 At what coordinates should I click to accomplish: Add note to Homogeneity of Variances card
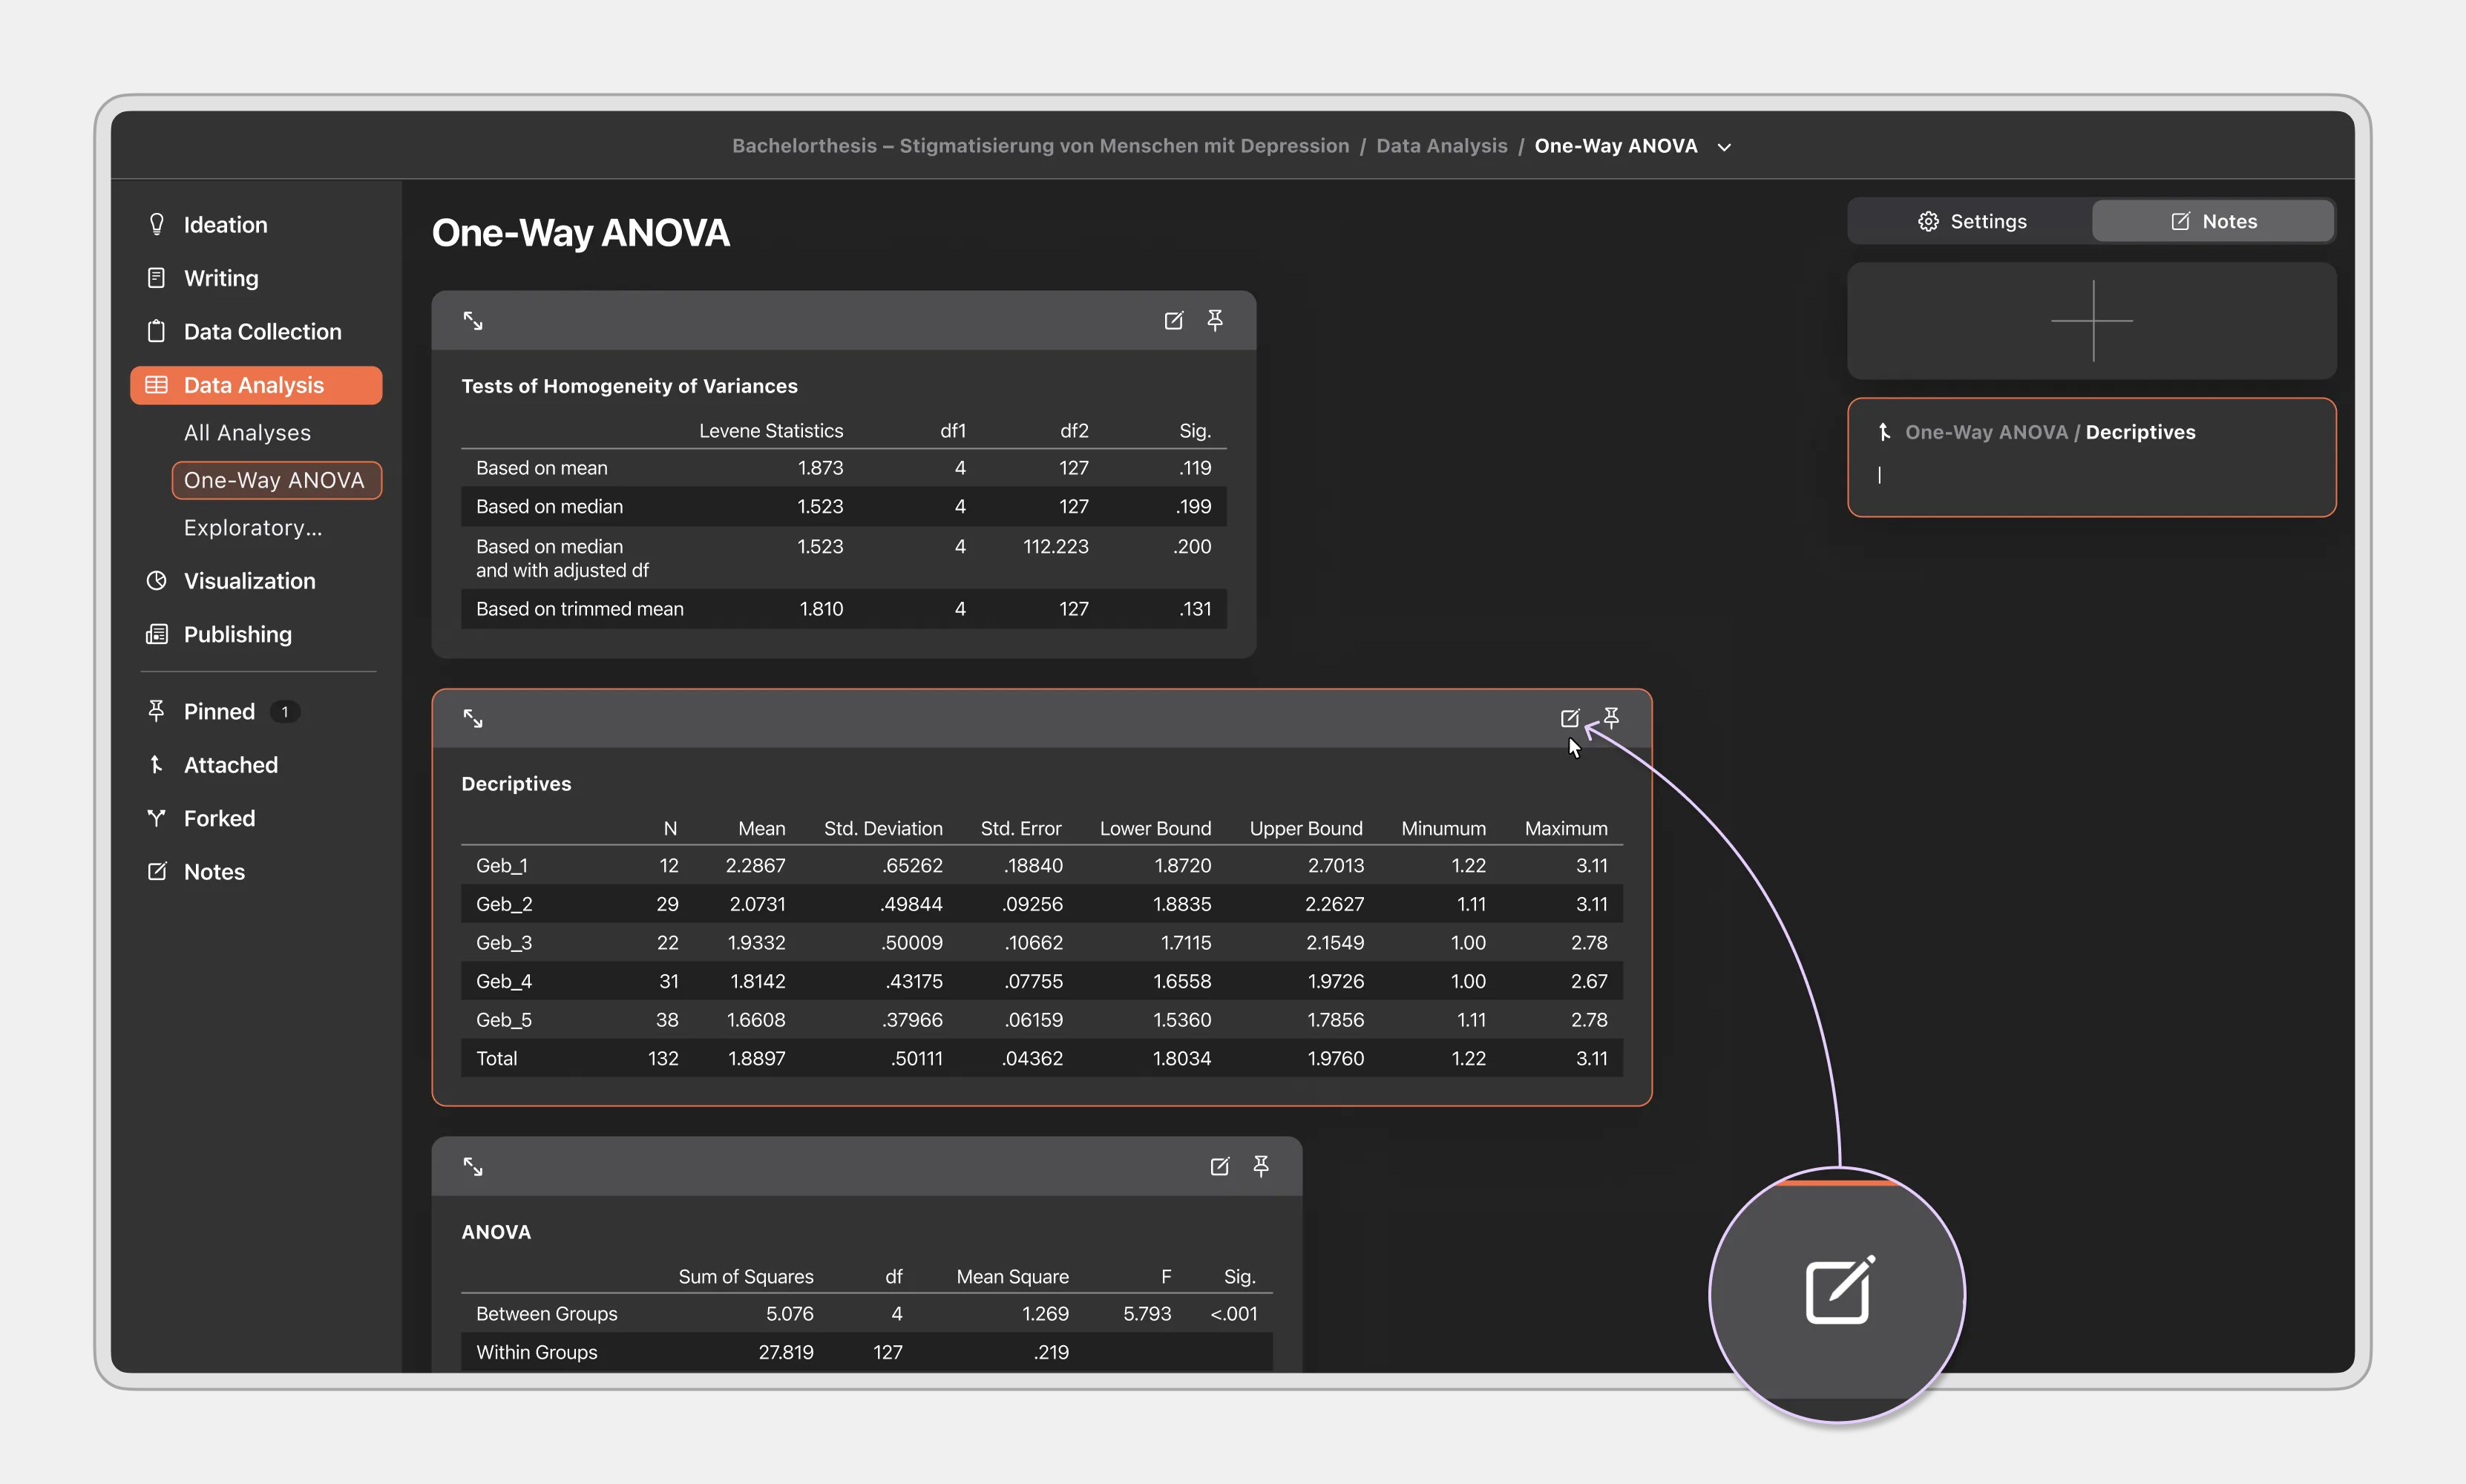[1173, 320]
